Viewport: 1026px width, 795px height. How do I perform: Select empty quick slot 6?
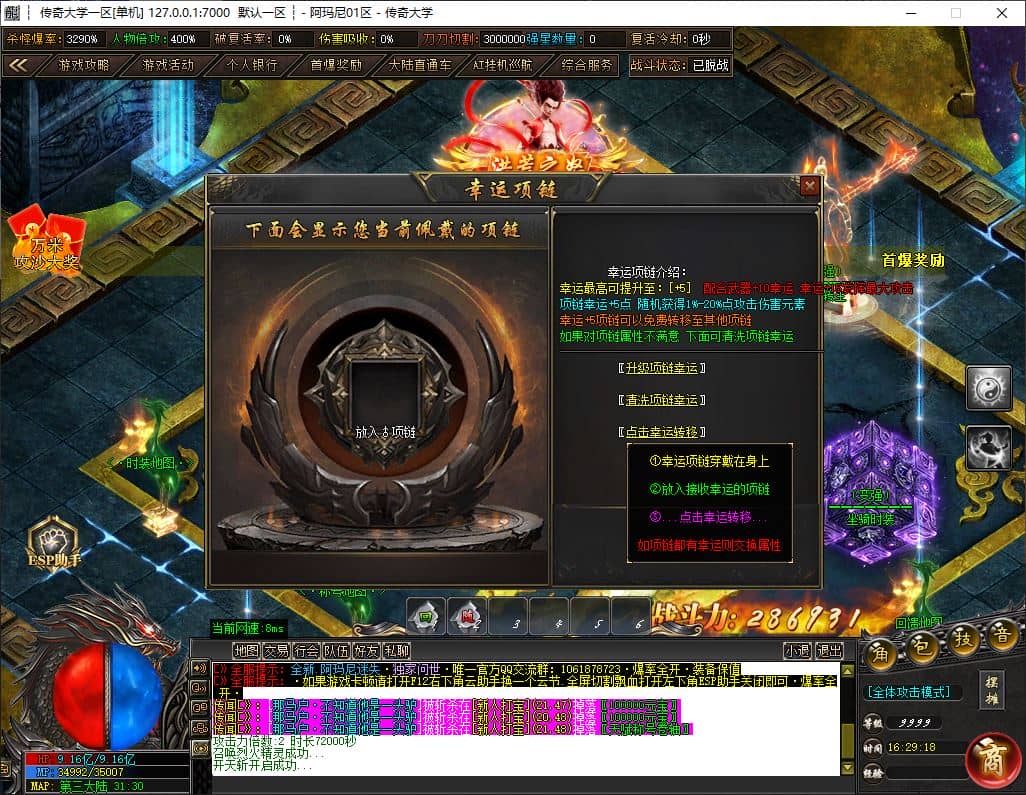631,616
